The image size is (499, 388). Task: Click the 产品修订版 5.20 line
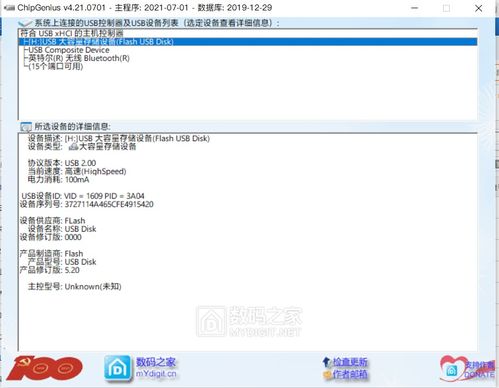(50, 270)
